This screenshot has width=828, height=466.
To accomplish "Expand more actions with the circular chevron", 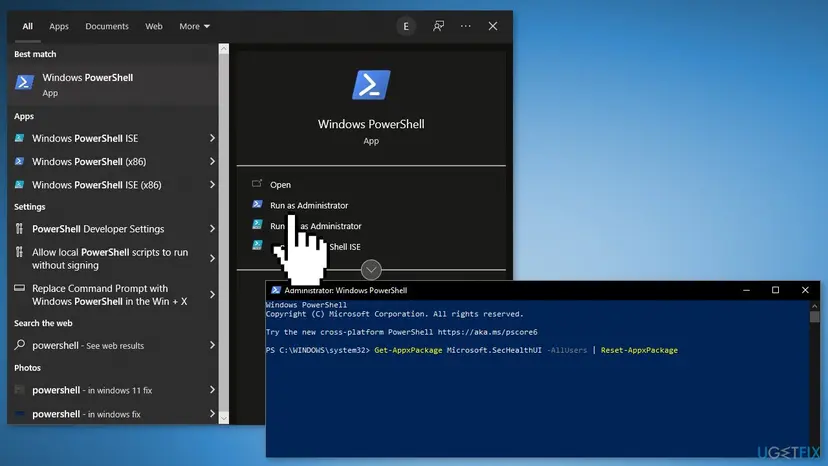I will [x=371, y=270].
